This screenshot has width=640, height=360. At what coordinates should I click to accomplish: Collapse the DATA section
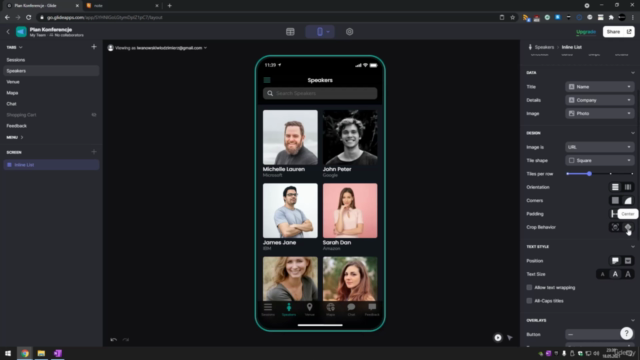pyautogui.click(x=633, y=73)
